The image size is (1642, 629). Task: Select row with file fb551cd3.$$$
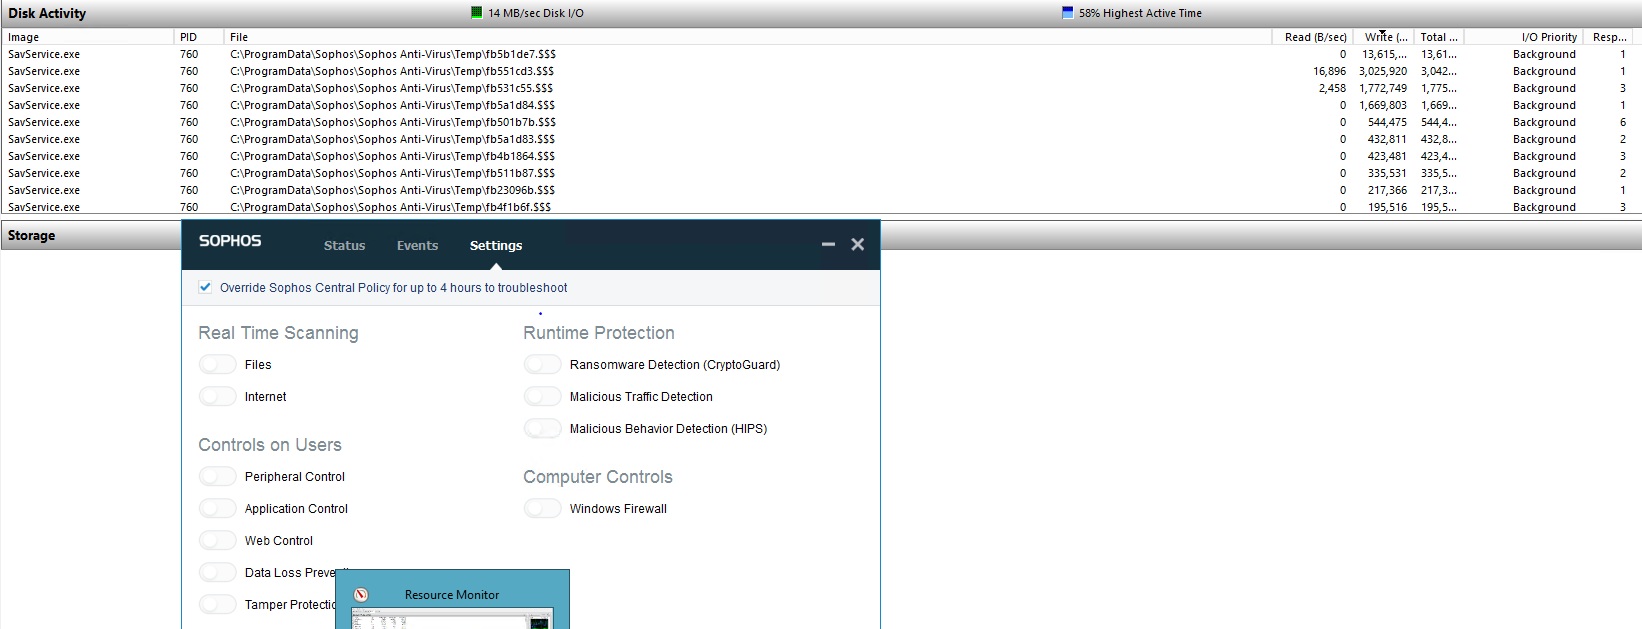[821, 71]
